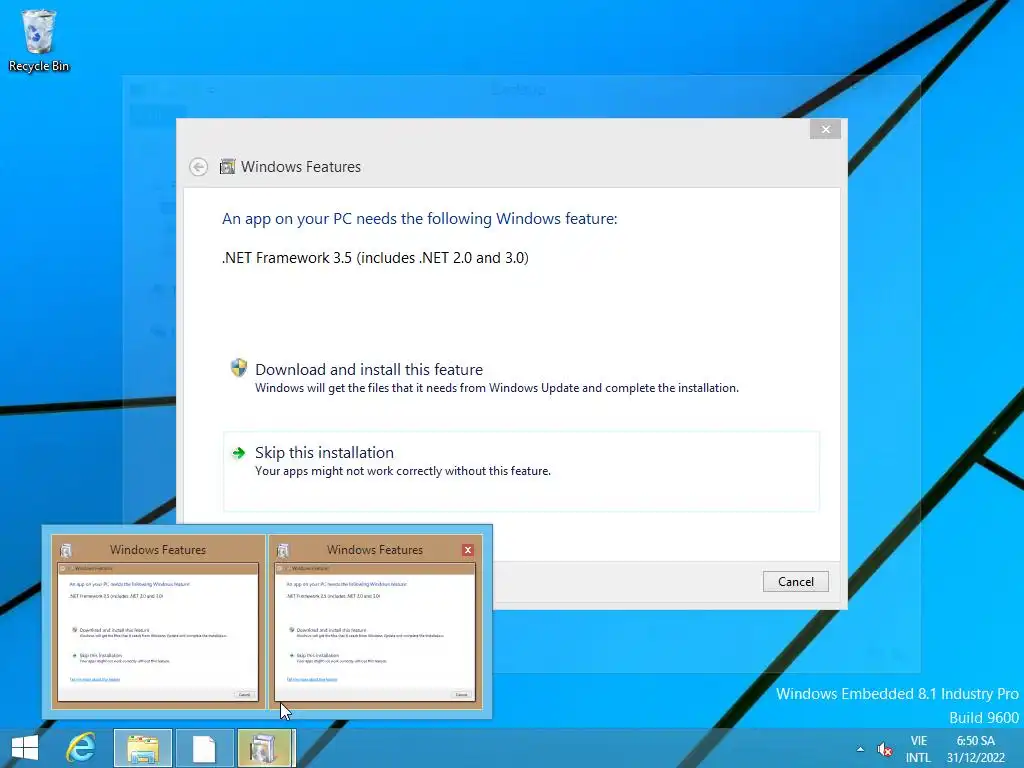Open the blank document taskbar item
1024x768 pixels.
[204, 748]
